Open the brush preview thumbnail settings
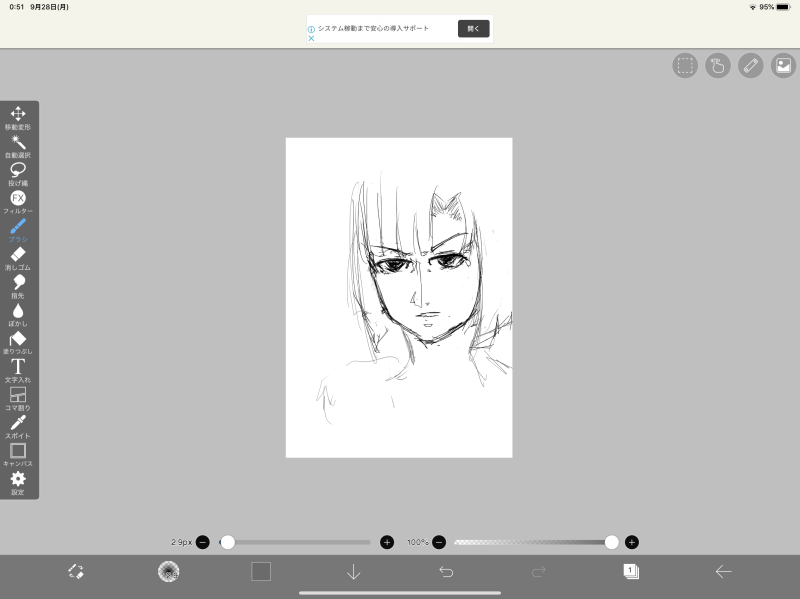Screen dimensions: 800x599 pos(168,571)
